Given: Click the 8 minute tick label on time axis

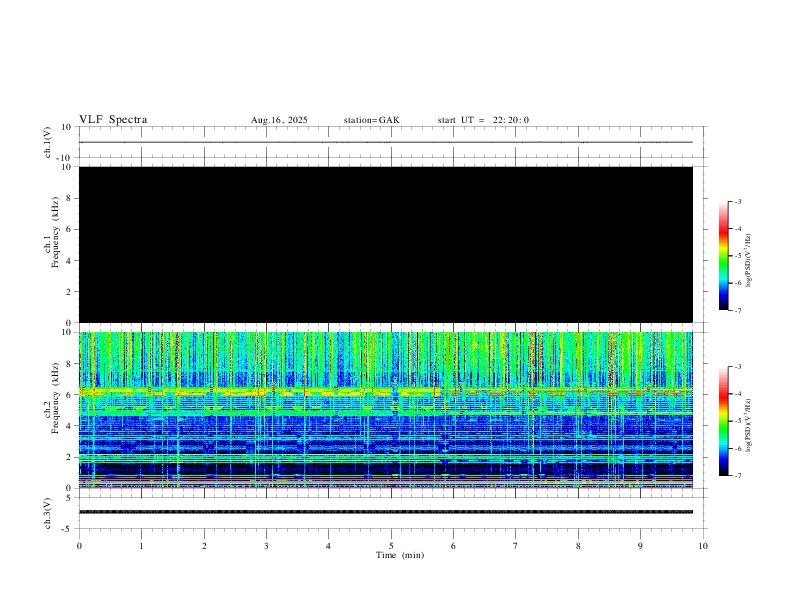Looking at the screenshot, I should (578, 546).
